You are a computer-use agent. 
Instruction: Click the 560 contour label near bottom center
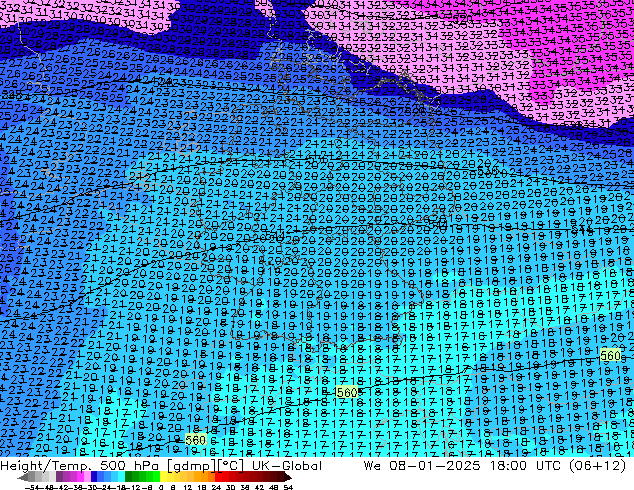point(347,392)
